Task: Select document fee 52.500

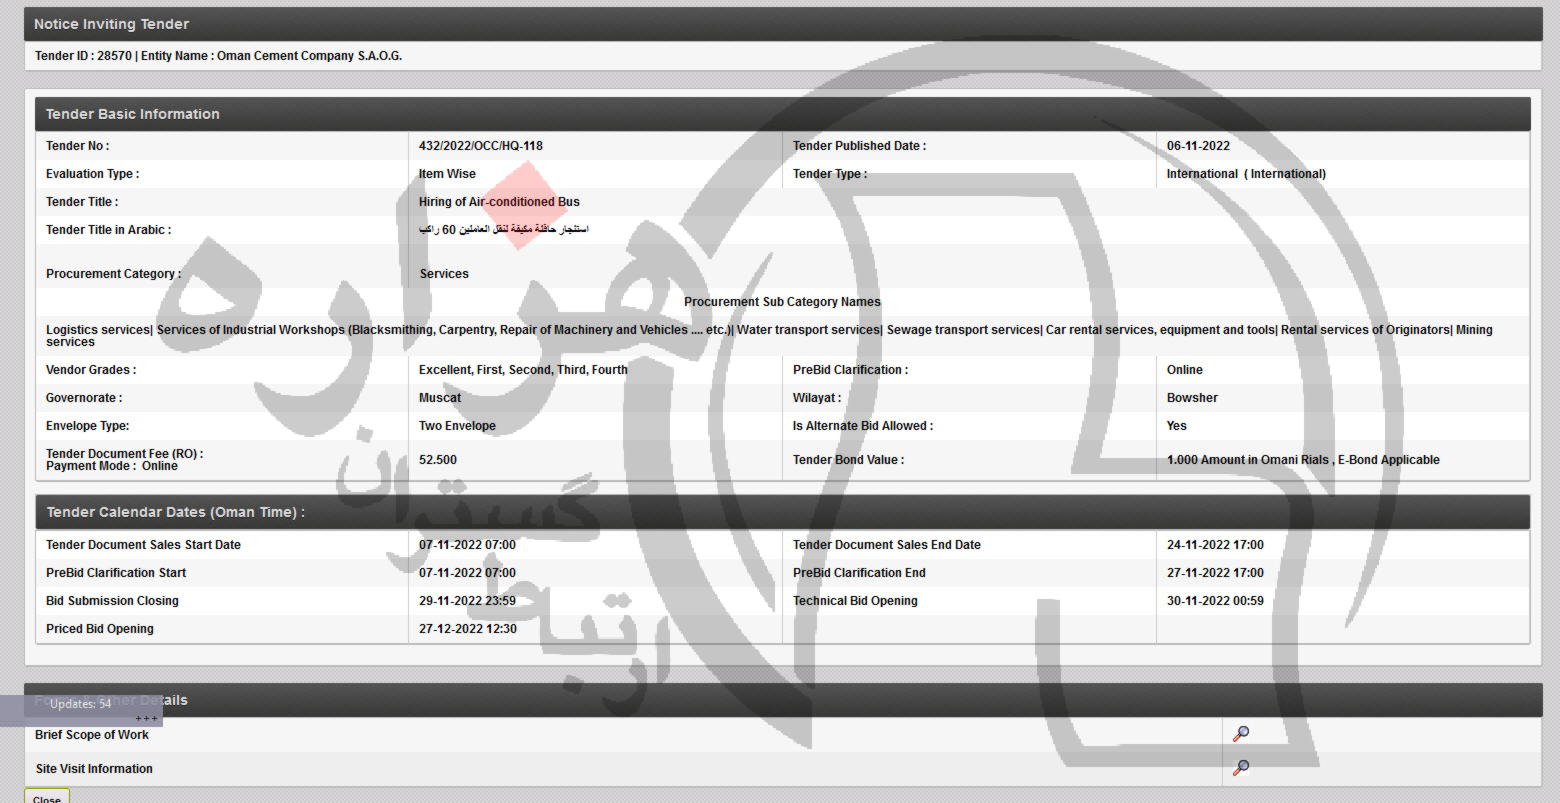Action: point(438,460)
